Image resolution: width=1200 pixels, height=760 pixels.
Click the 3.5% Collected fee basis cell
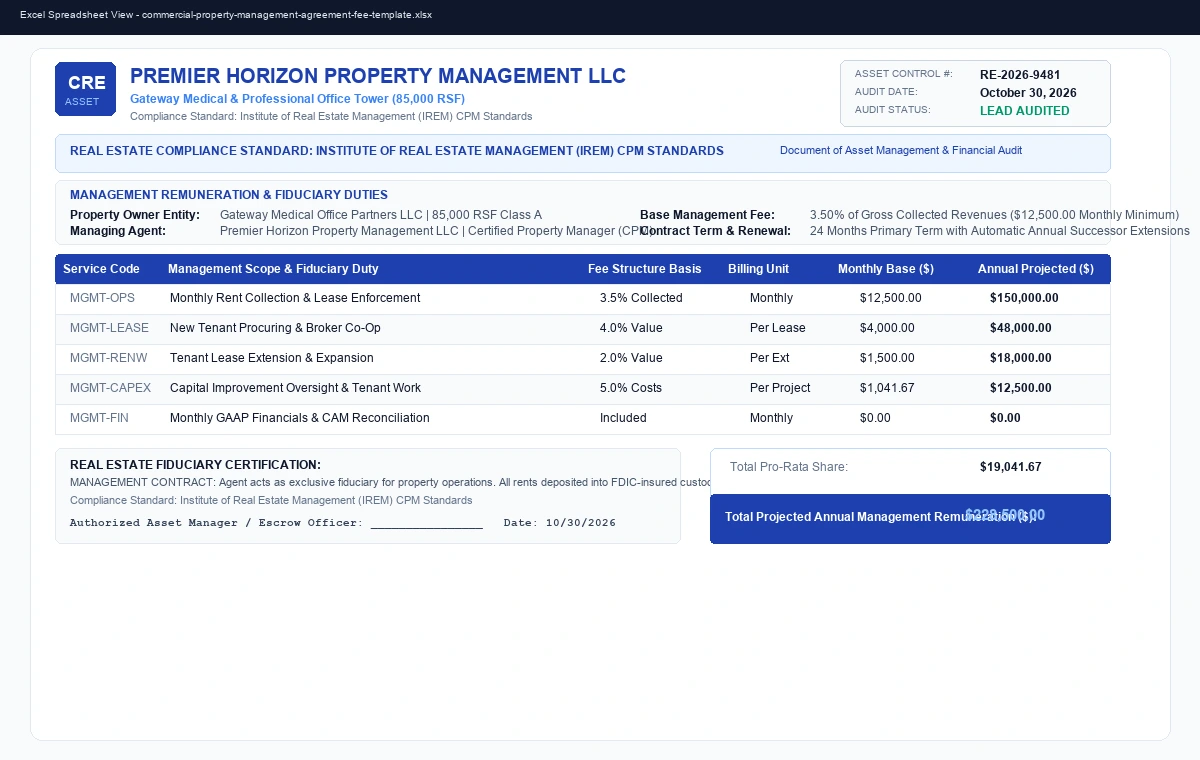pos(641,298)
